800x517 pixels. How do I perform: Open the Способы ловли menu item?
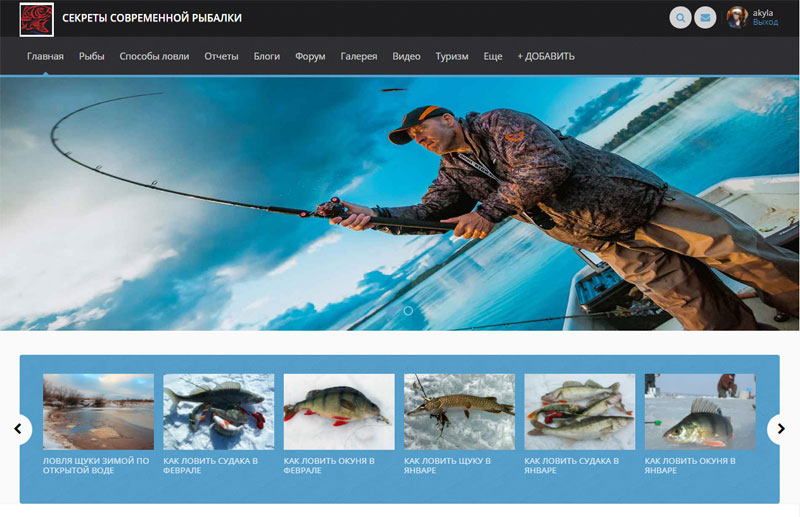[154, 56]
